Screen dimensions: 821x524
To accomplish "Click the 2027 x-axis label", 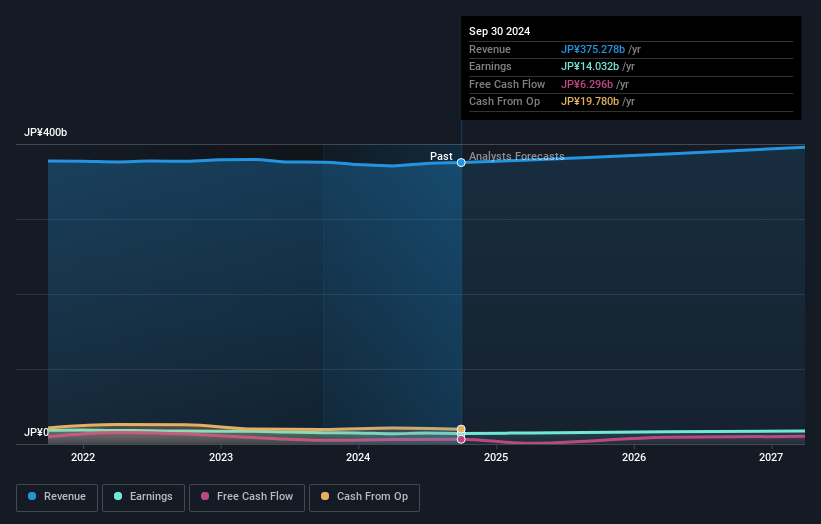I will (771, 458).
